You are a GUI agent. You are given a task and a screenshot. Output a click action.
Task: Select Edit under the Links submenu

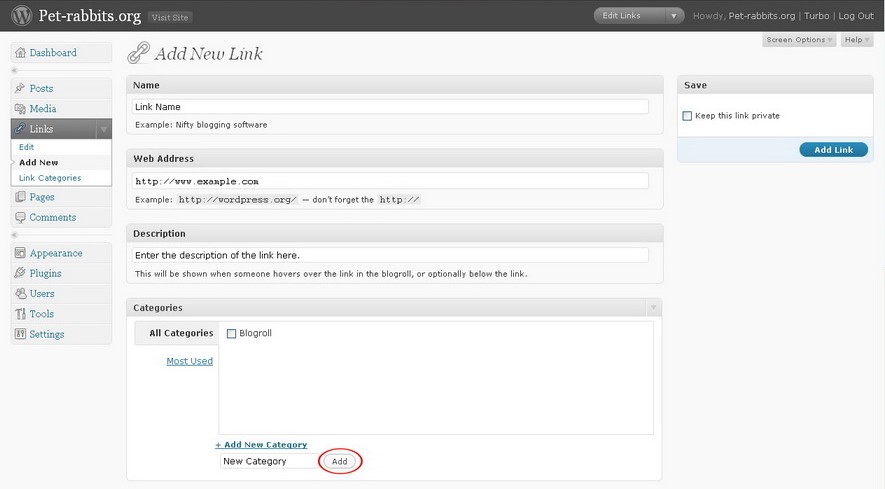tap(27, 147)
